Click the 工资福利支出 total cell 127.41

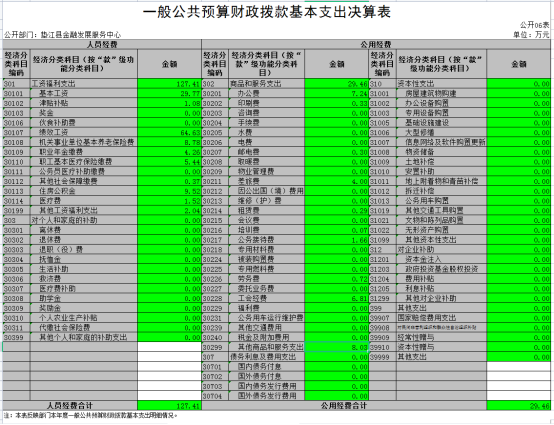pyautogui.click(x=169, y=84)
